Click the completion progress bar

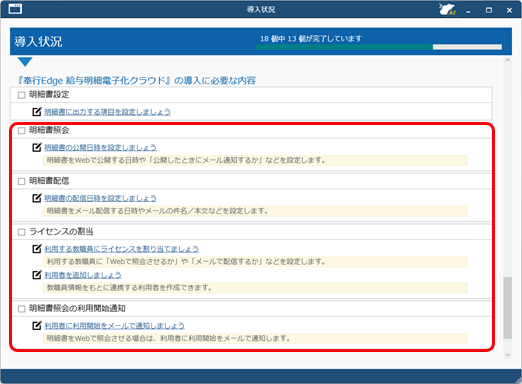[x=379, y=47]
